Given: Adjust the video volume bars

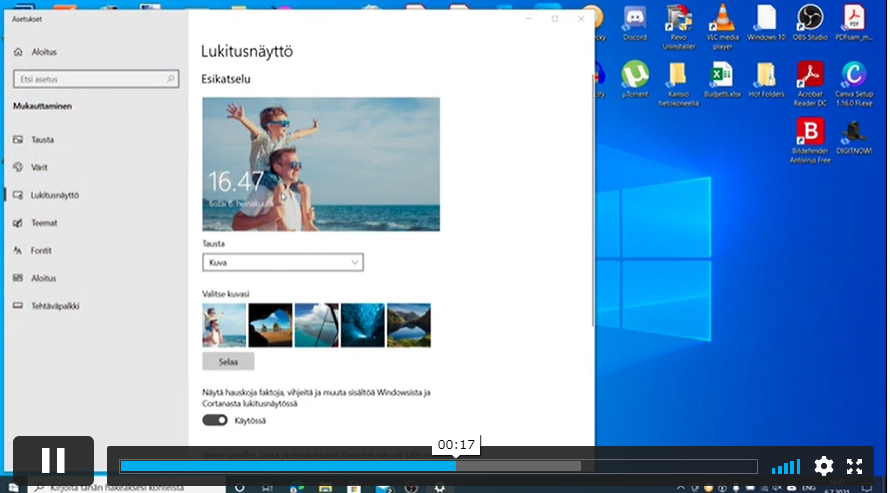Looking at the screenshot, I should (786, 466).
